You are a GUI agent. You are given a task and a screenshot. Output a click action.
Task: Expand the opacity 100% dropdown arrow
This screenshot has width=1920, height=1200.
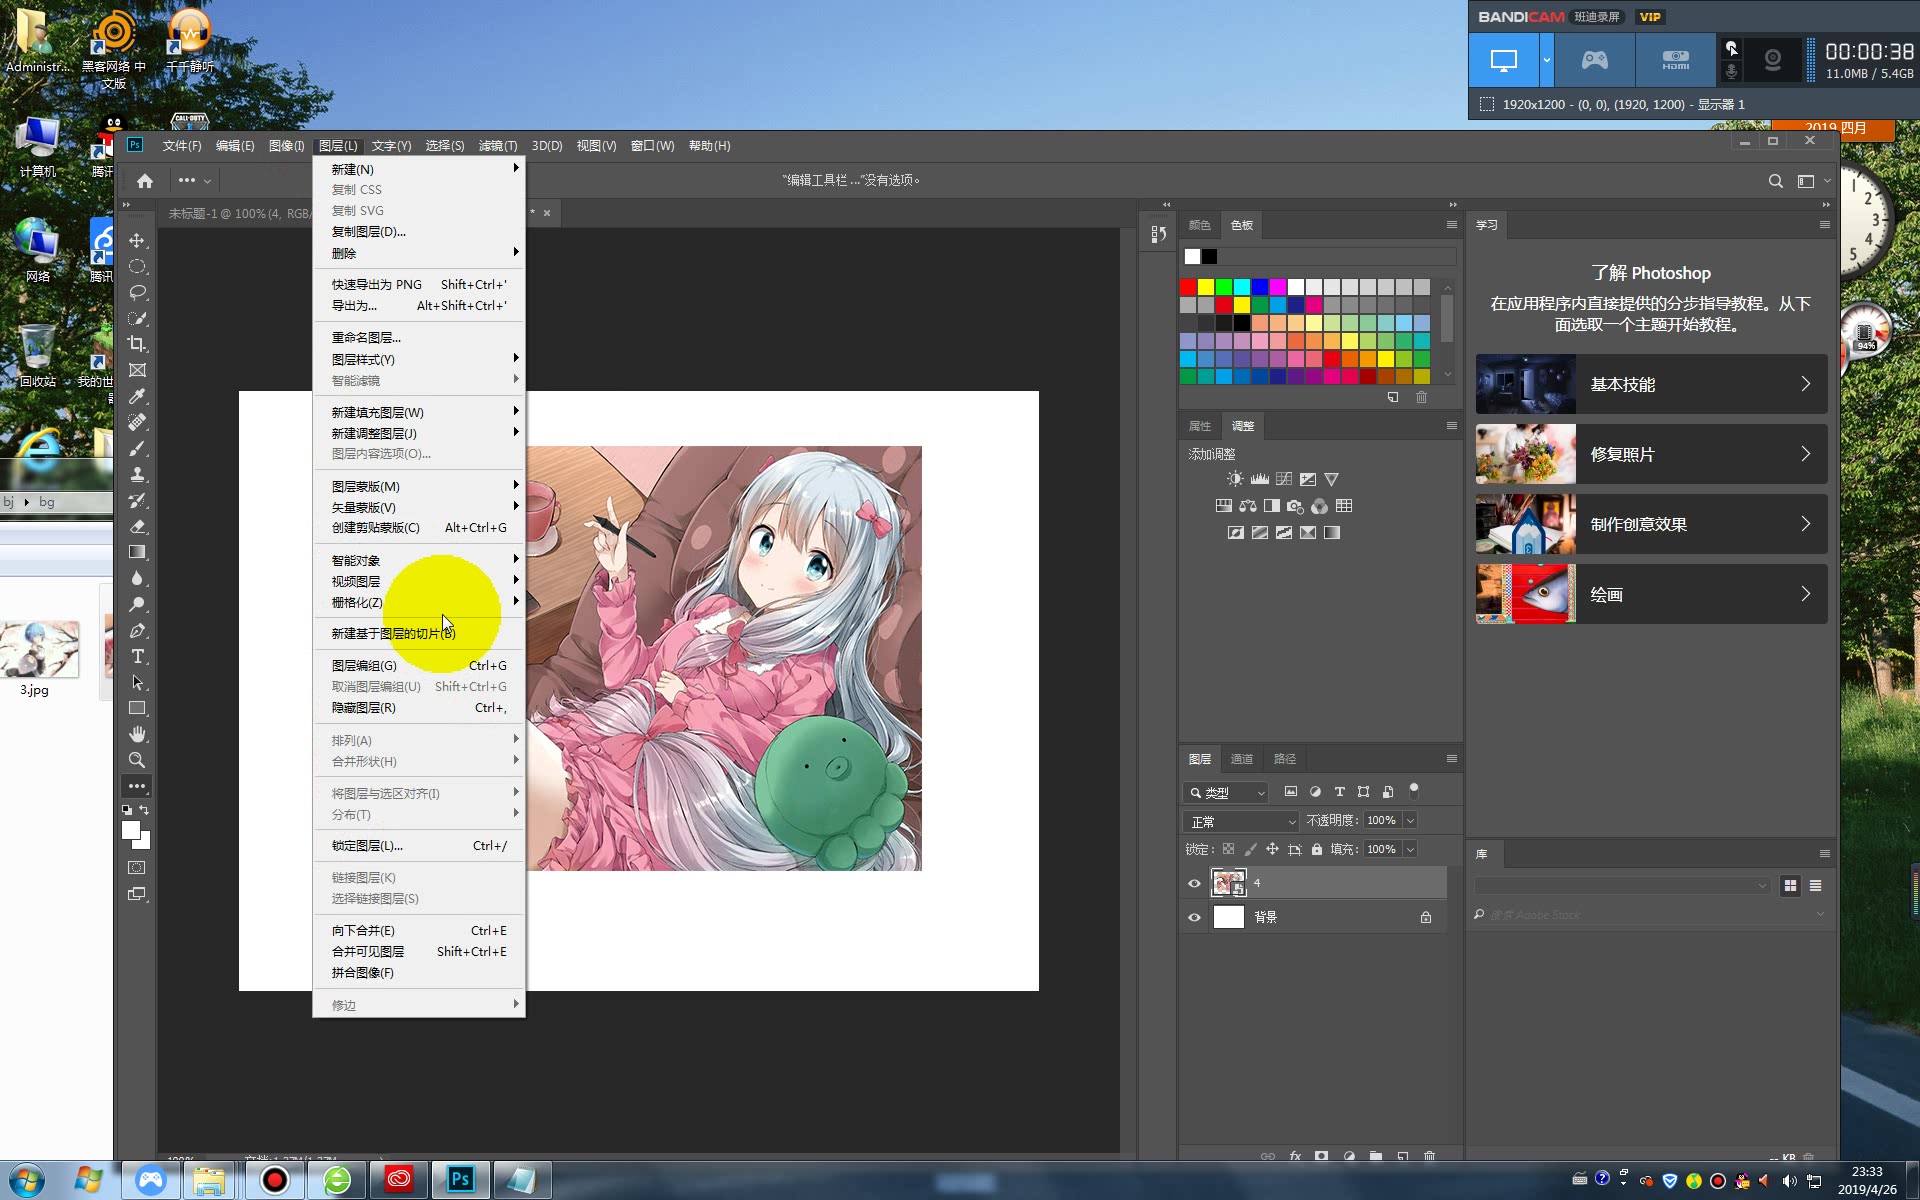click(x=1410, y=820)
